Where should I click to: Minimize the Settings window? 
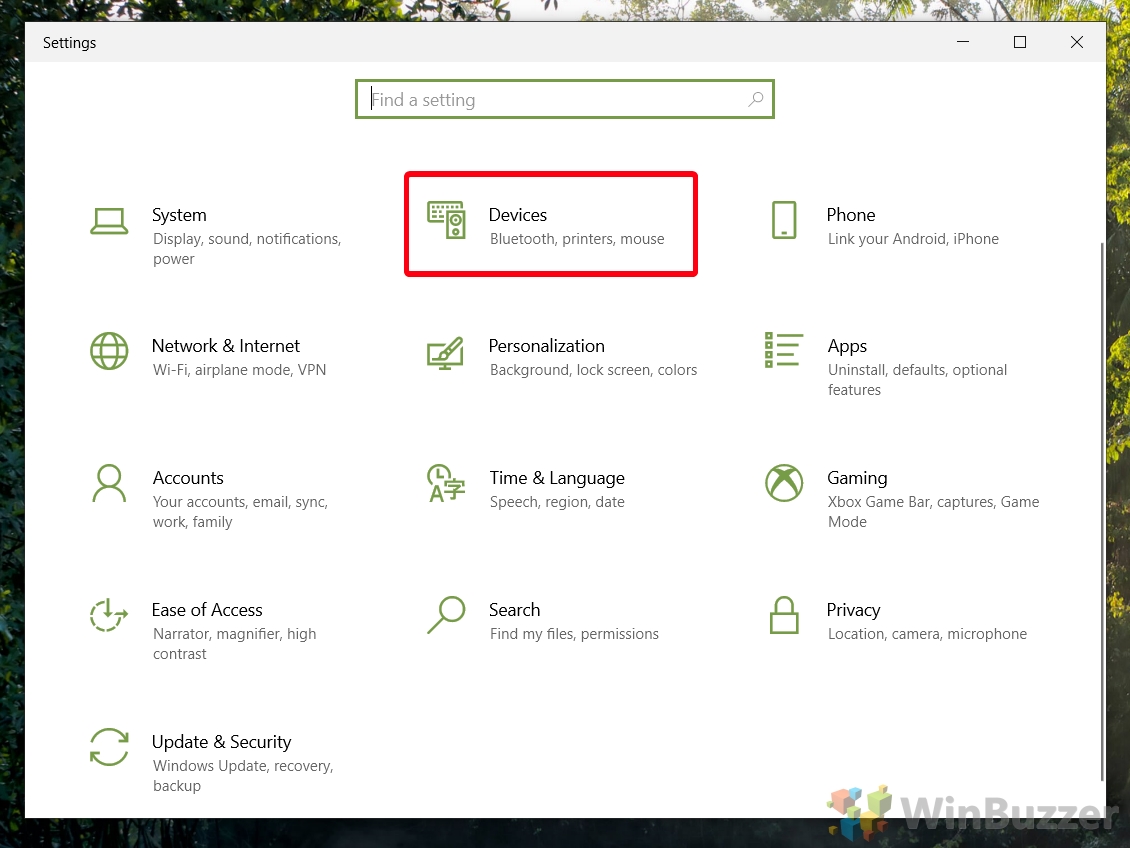tap(963, 42)
